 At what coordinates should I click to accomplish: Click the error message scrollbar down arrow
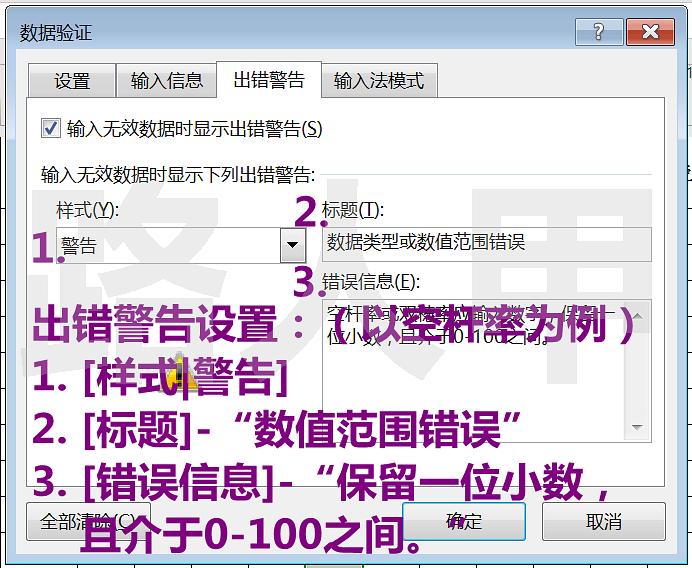click(x=637, y=427)
